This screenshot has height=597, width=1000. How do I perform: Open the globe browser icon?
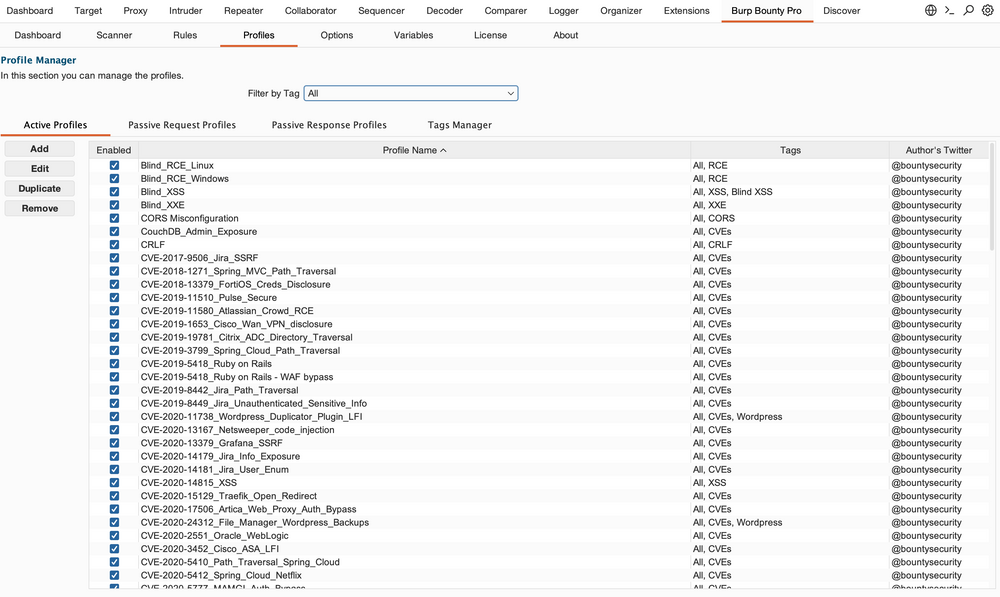[x=931, y=10]
